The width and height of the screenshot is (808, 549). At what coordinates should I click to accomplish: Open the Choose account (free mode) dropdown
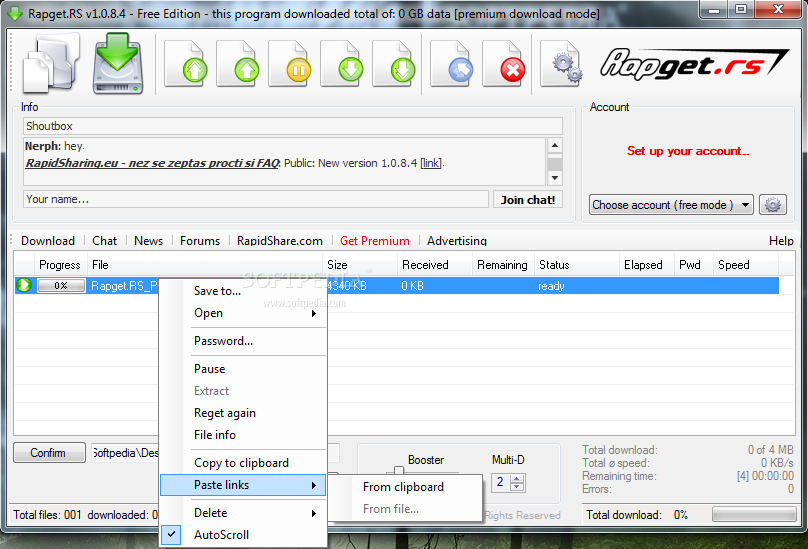[671, 205]
